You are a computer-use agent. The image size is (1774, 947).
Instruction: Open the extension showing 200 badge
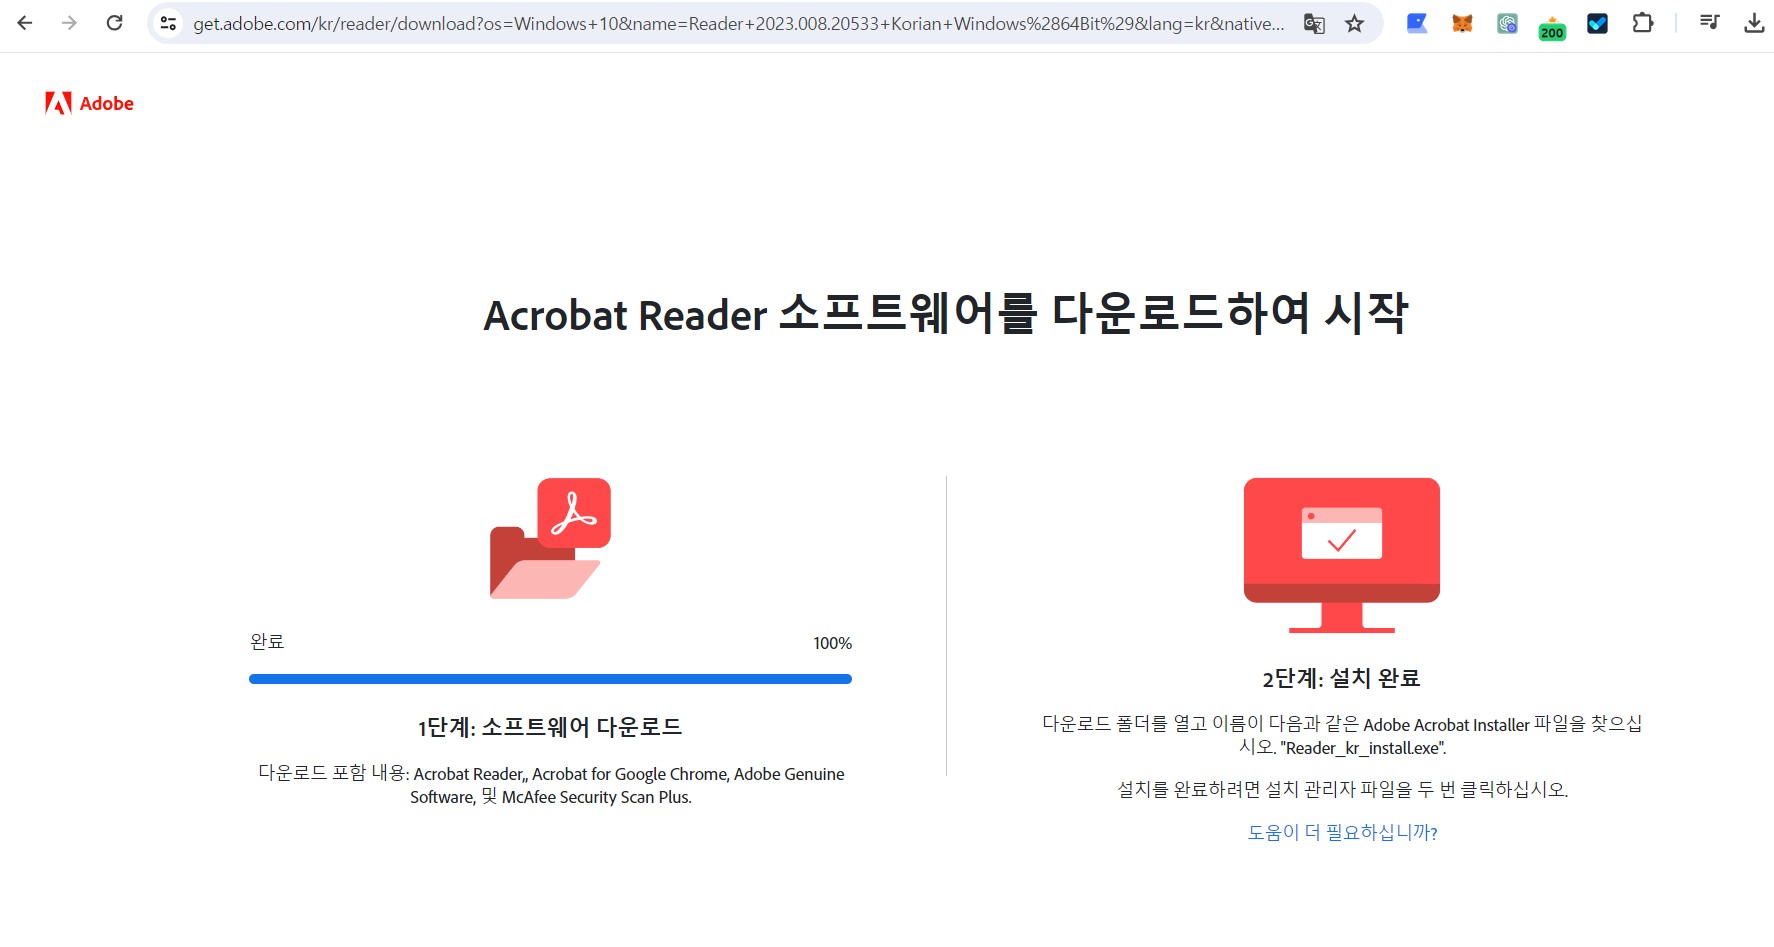(x=1552, y=27)
